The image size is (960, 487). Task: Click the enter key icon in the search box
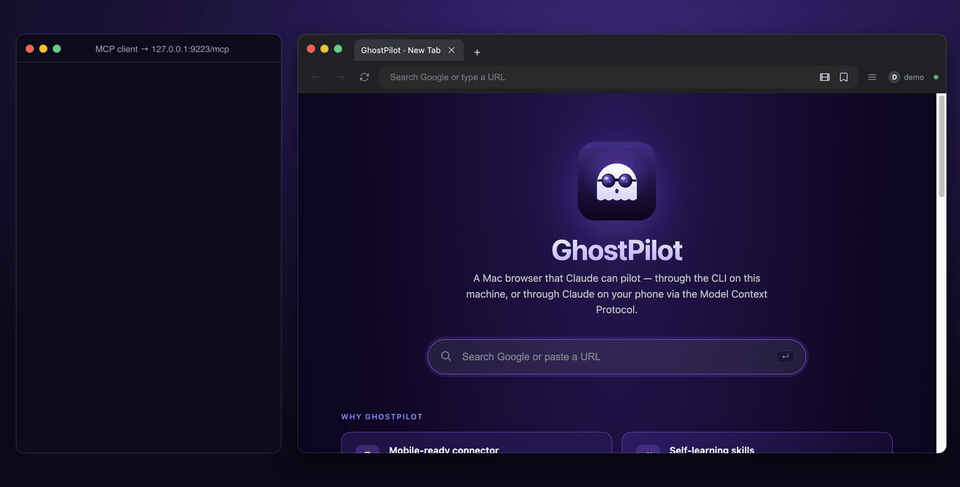[785, 357]
